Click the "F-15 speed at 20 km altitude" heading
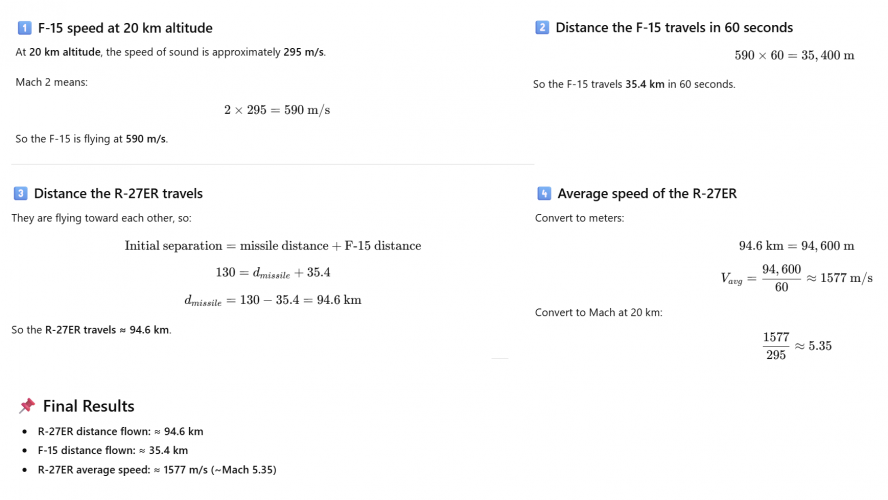The width and height of the screenshot is (888, 500). tap(123, 28)
